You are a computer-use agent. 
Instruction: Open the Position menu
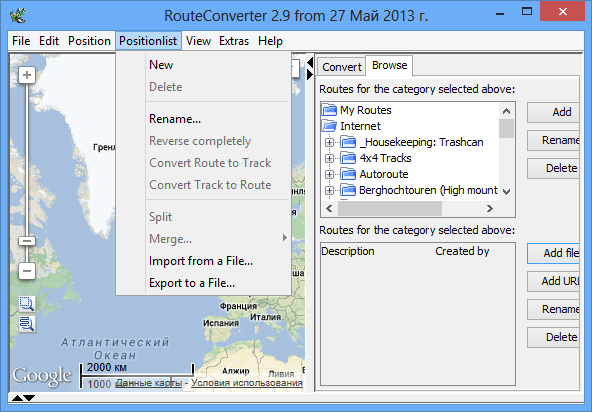pyautogui.click(x=89, y=41)
